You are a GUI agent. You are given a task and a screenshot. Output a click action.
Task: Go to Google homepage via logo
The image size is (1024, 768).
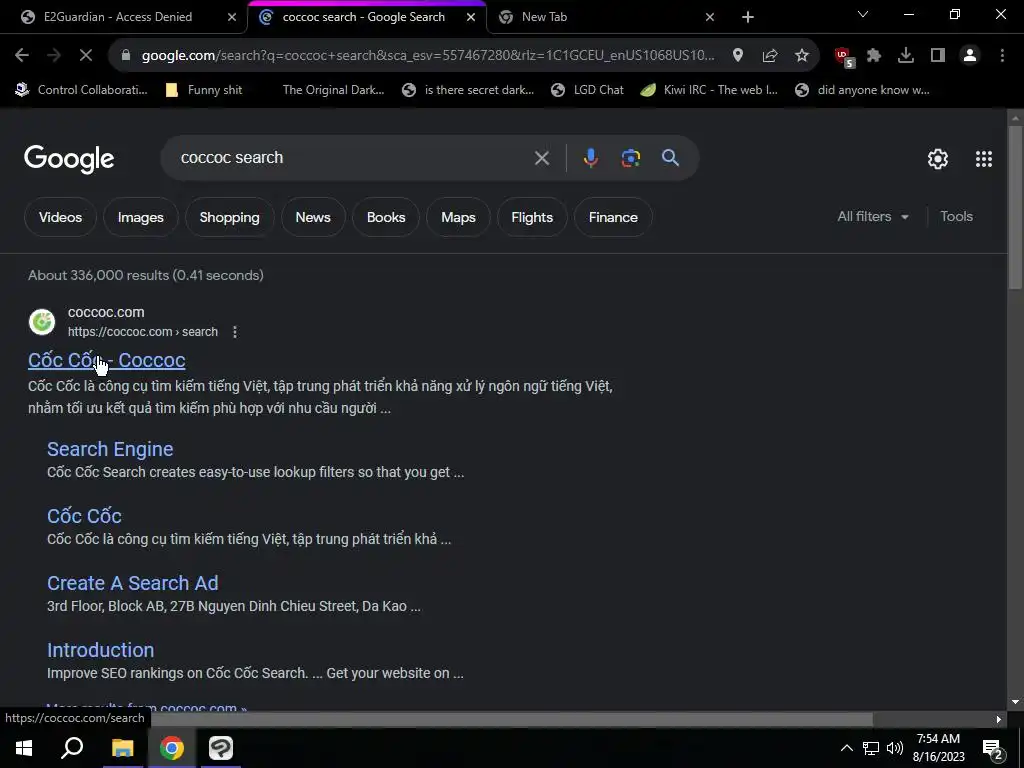[69, 159]
